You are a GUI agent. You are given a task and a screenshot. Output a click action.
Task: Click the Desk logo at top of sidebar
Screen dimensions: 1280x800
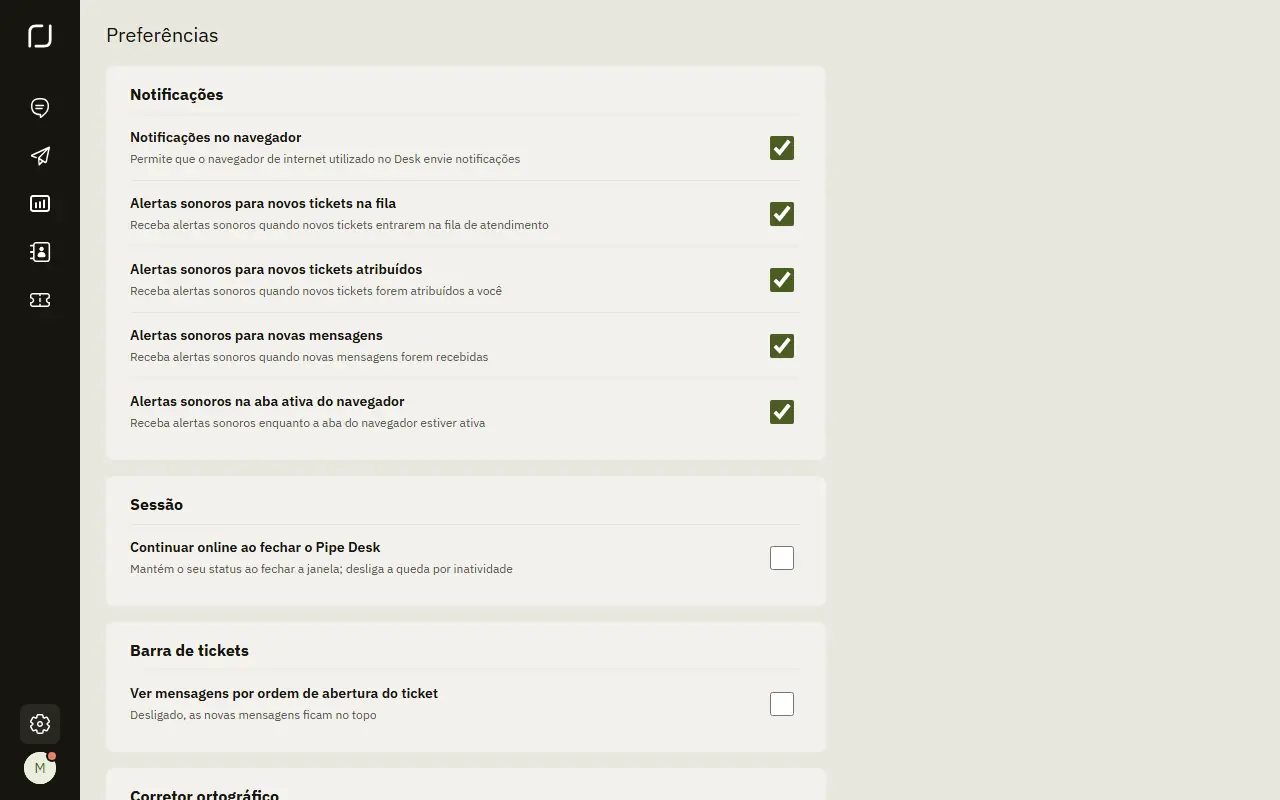pos(40,36)
